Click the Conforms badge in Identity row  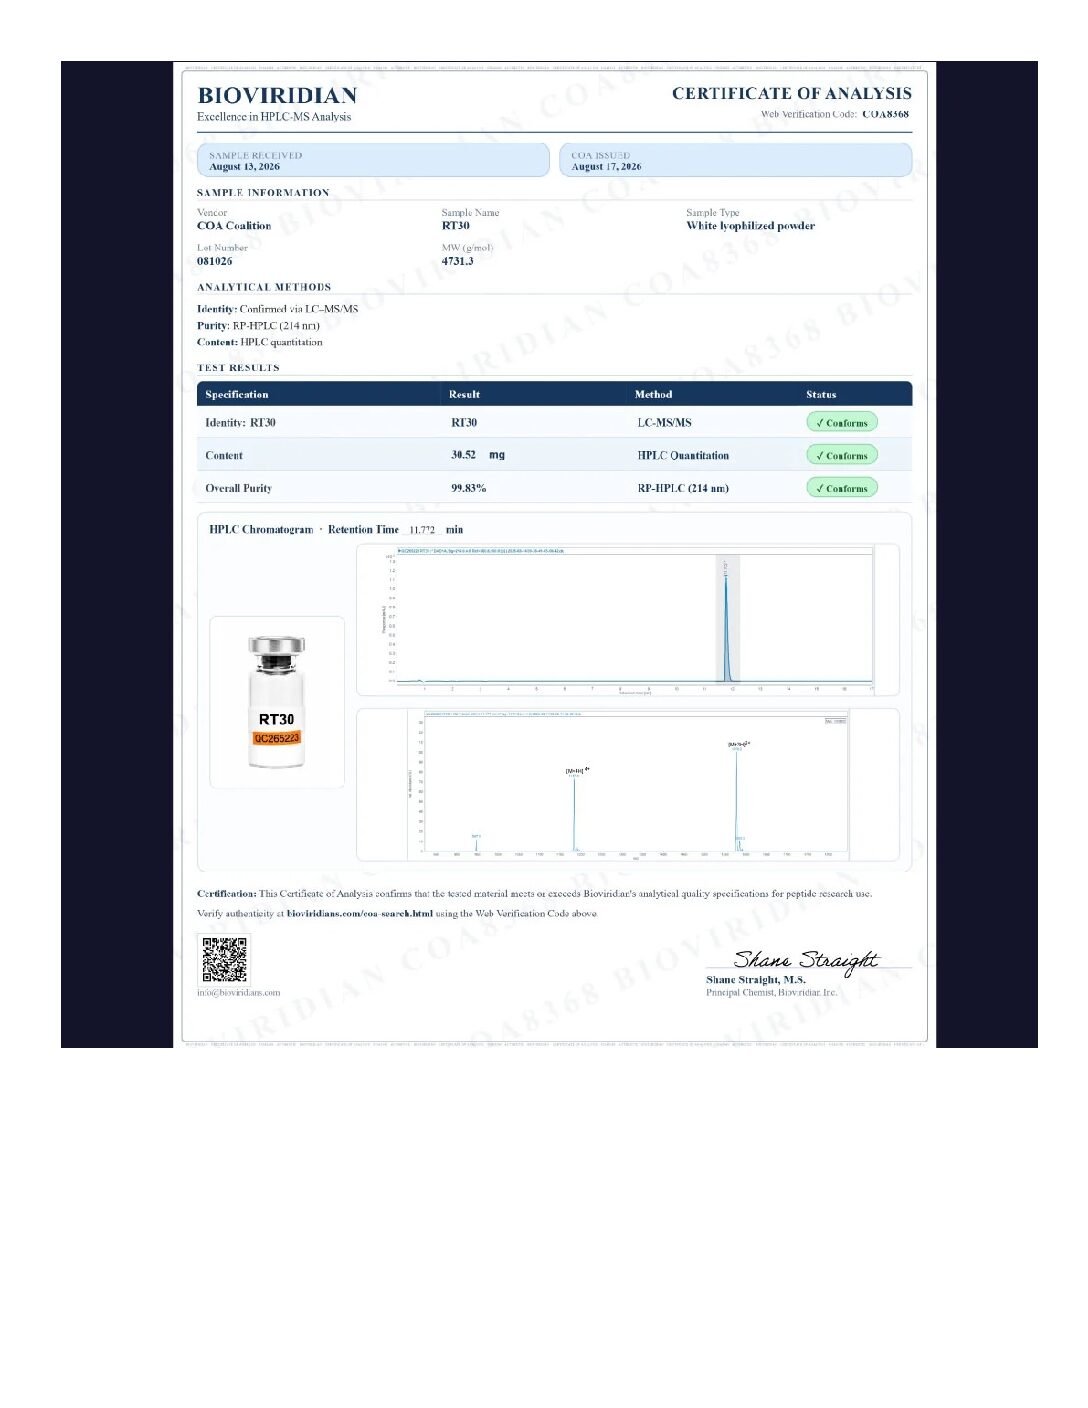(x=842, y=423)
